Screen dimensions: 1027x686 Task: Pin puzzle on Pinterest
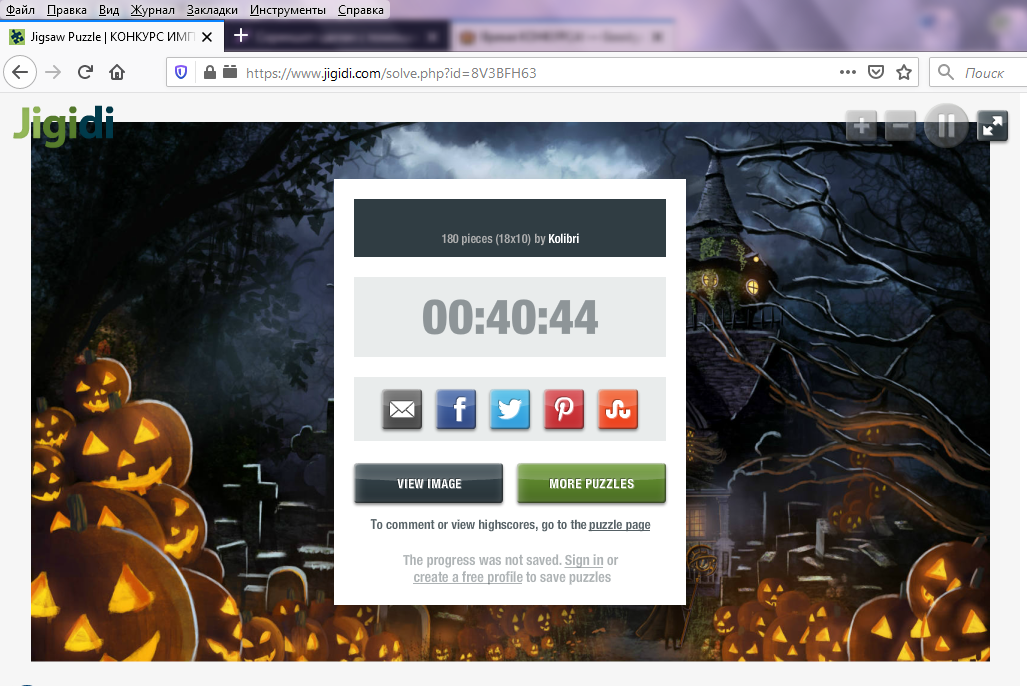[x=564, y=410]
